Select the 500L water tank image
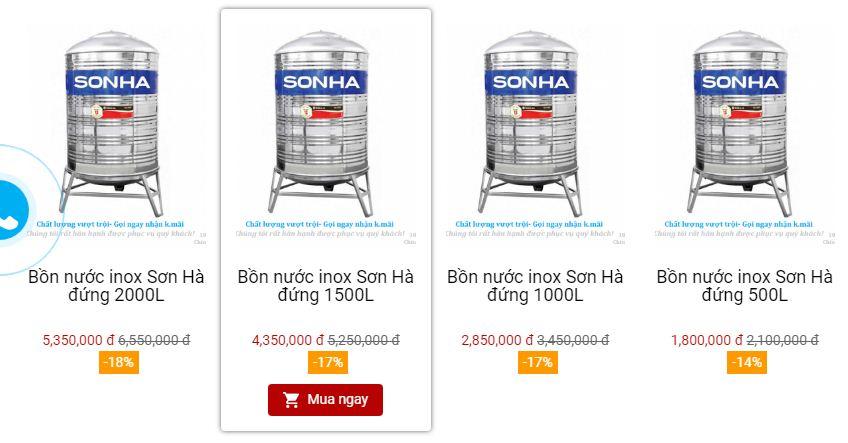Image resolution: width=848 pixels, height=443 pixels. (744, 125)
